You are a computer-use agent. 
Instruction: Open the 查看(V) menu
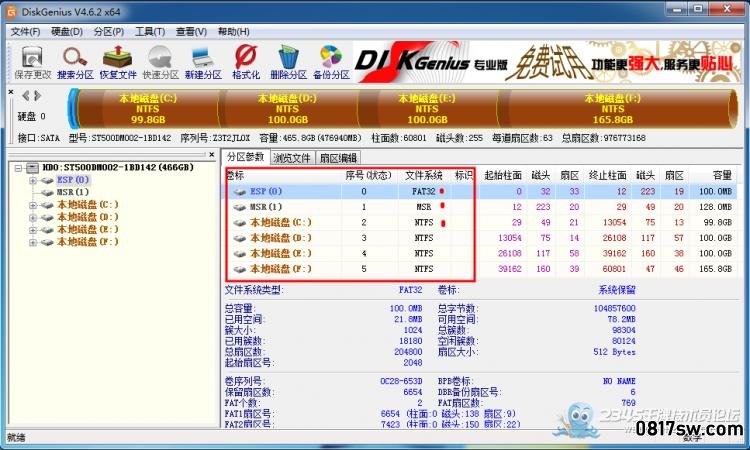pos(191,32)
